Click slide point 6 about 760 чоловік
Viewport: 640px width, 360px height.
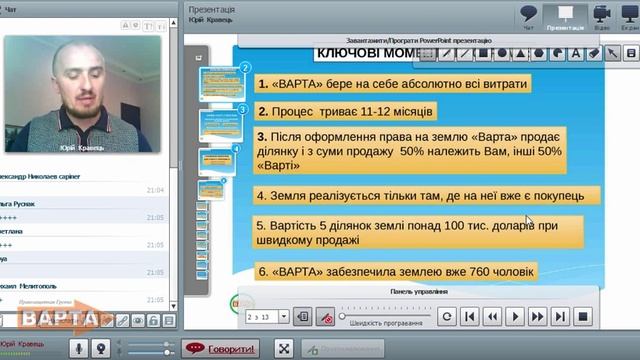[396, 271]
